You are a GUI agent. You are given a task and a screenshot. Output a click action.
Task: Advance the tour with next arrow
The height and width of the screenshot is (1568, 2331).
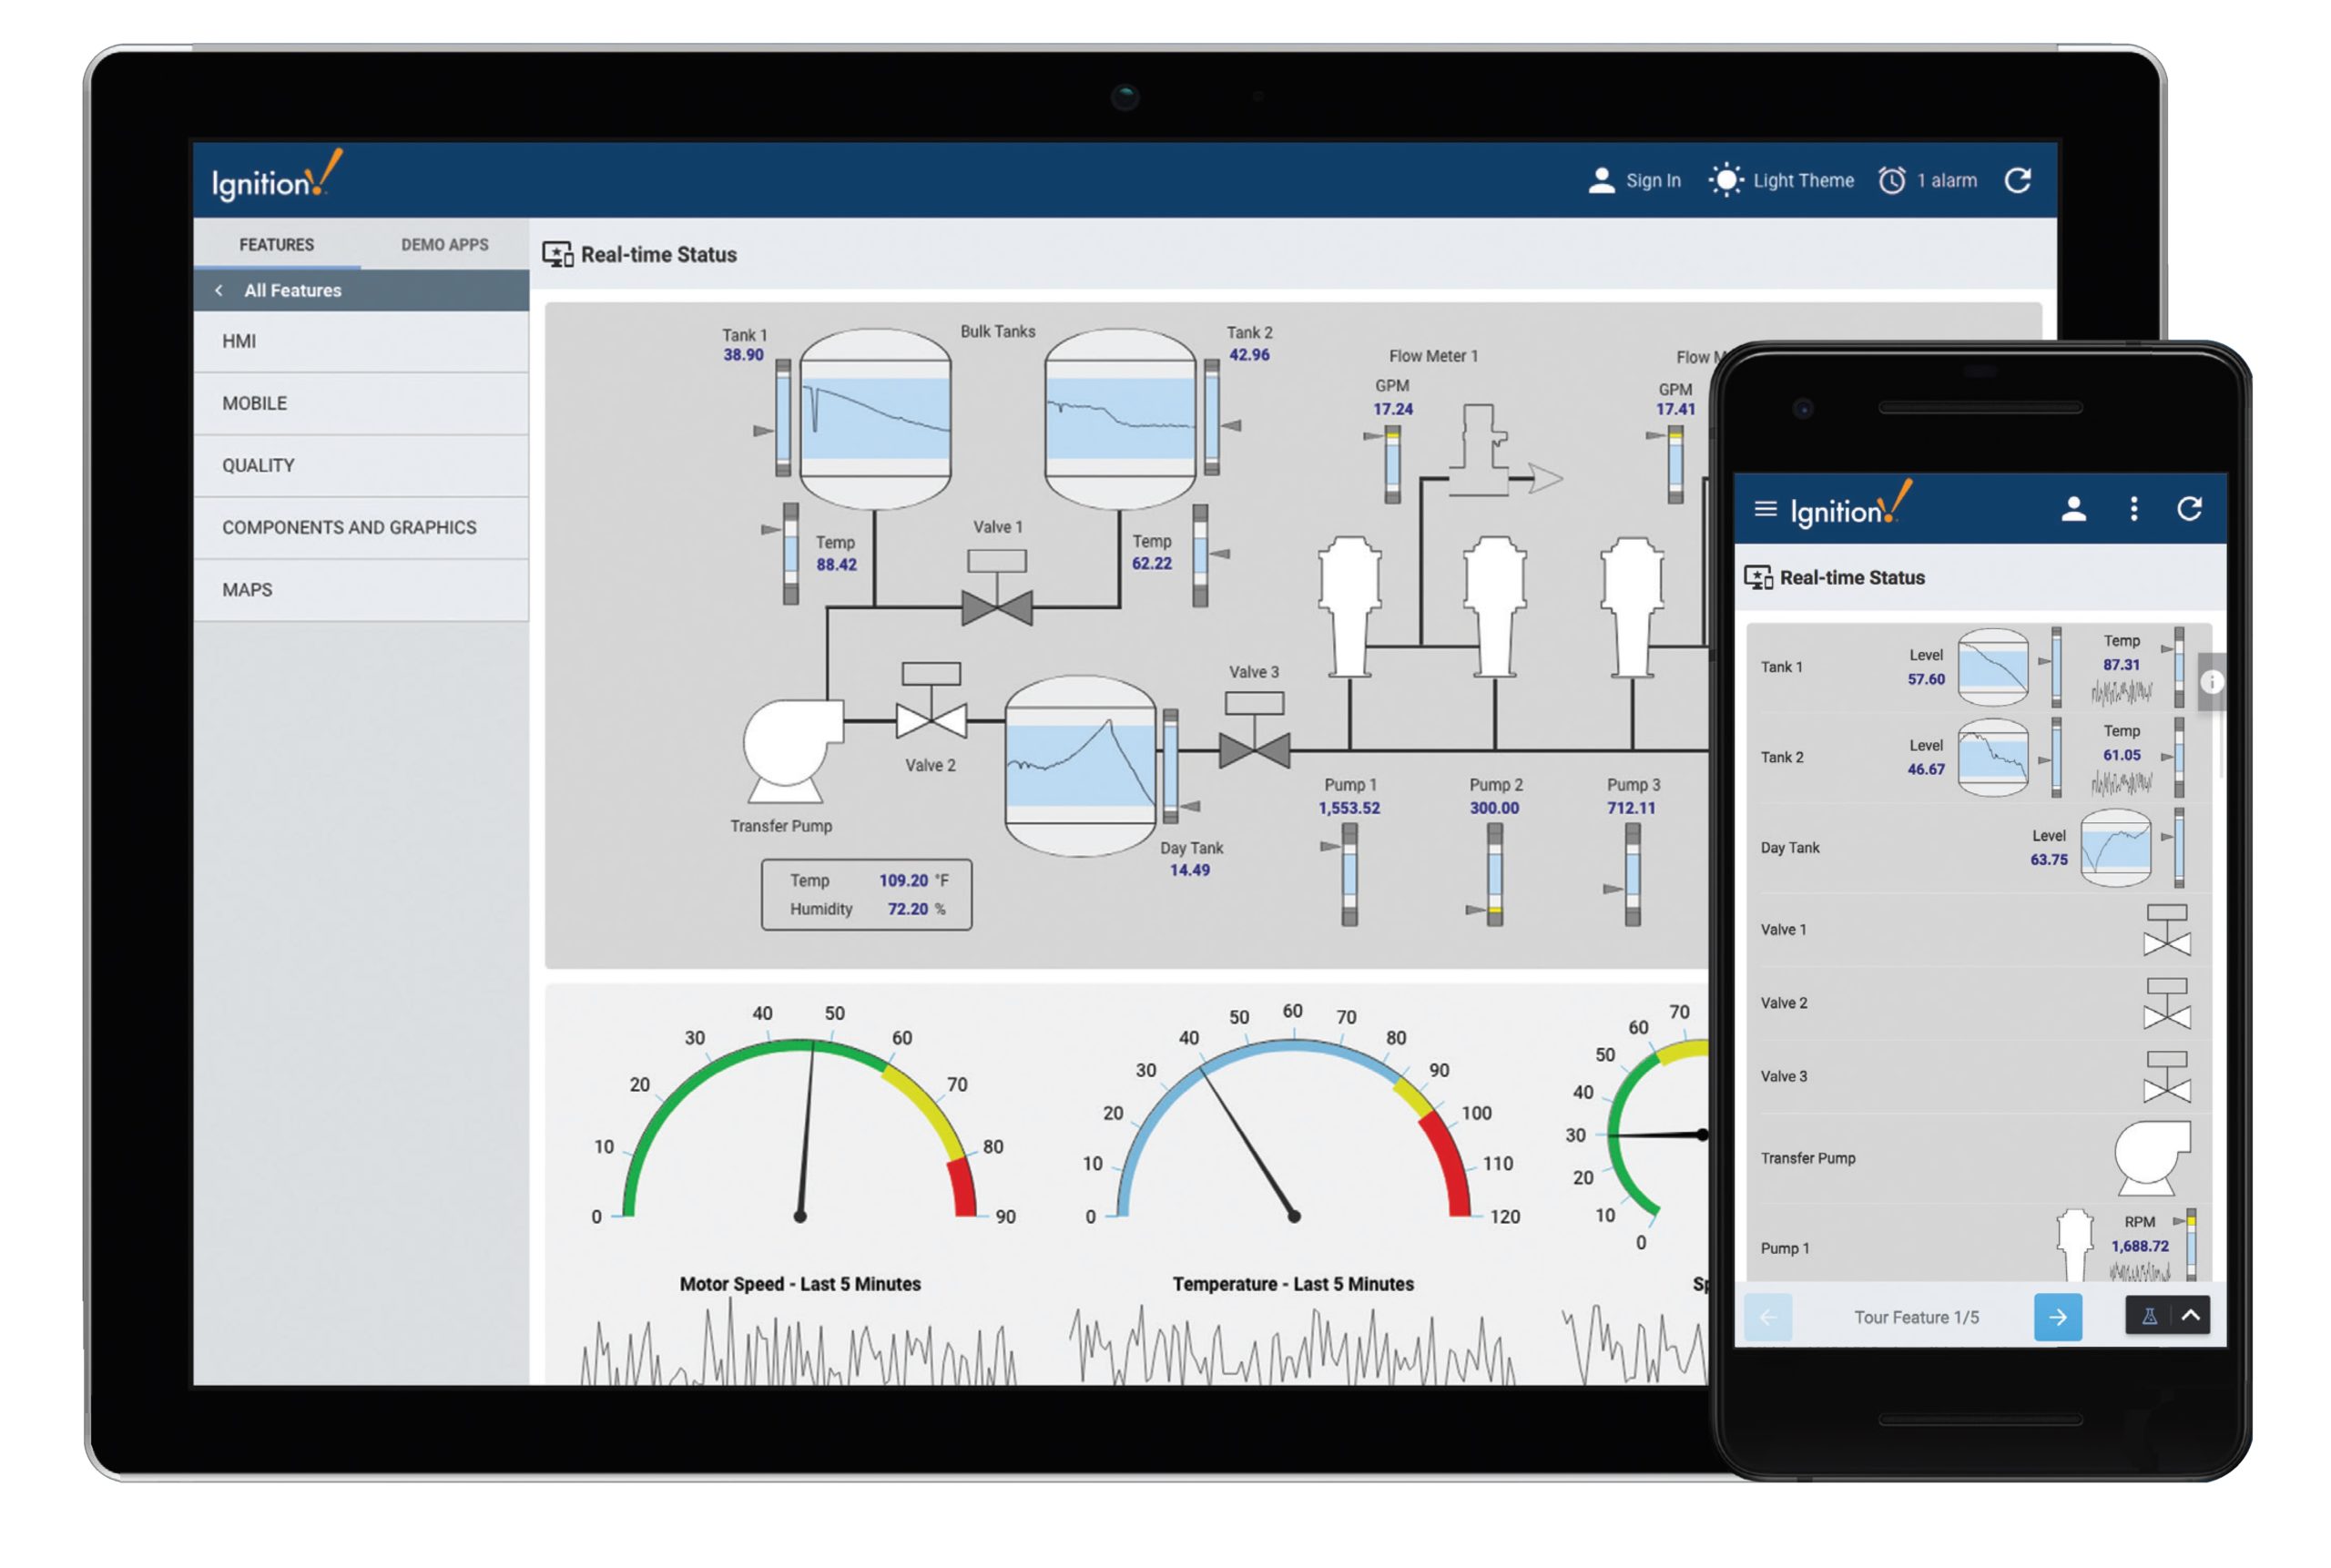pyautogui.click(x=2057, y=1317)
